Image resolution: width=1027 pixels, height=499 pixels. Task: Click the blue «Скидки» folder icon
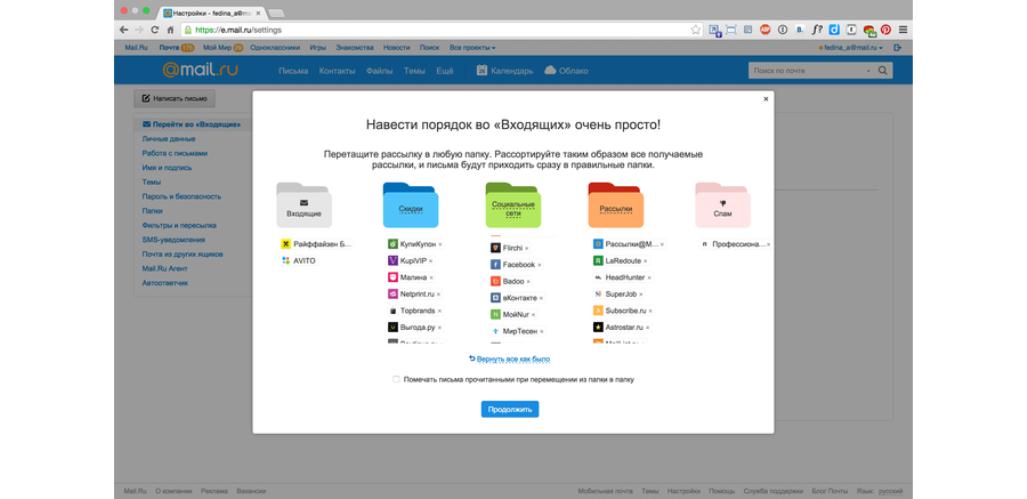[x=410, y=206]
